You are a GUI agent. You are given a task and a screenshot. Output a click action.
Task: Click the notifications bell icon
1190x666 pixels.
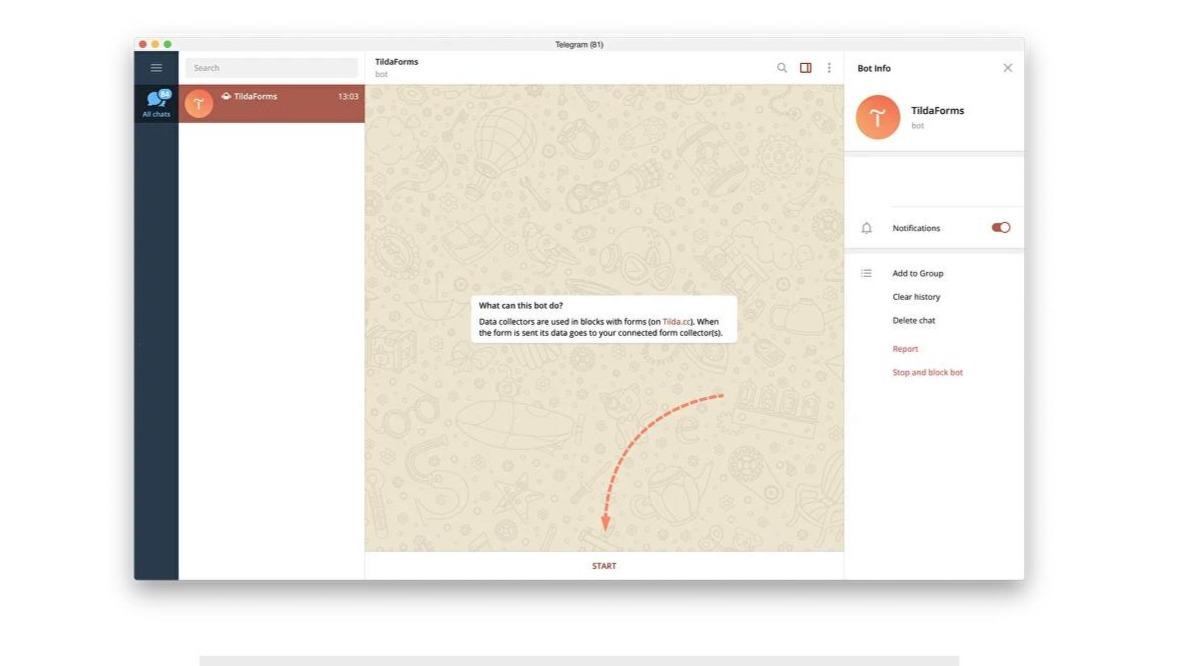[867, 228]
